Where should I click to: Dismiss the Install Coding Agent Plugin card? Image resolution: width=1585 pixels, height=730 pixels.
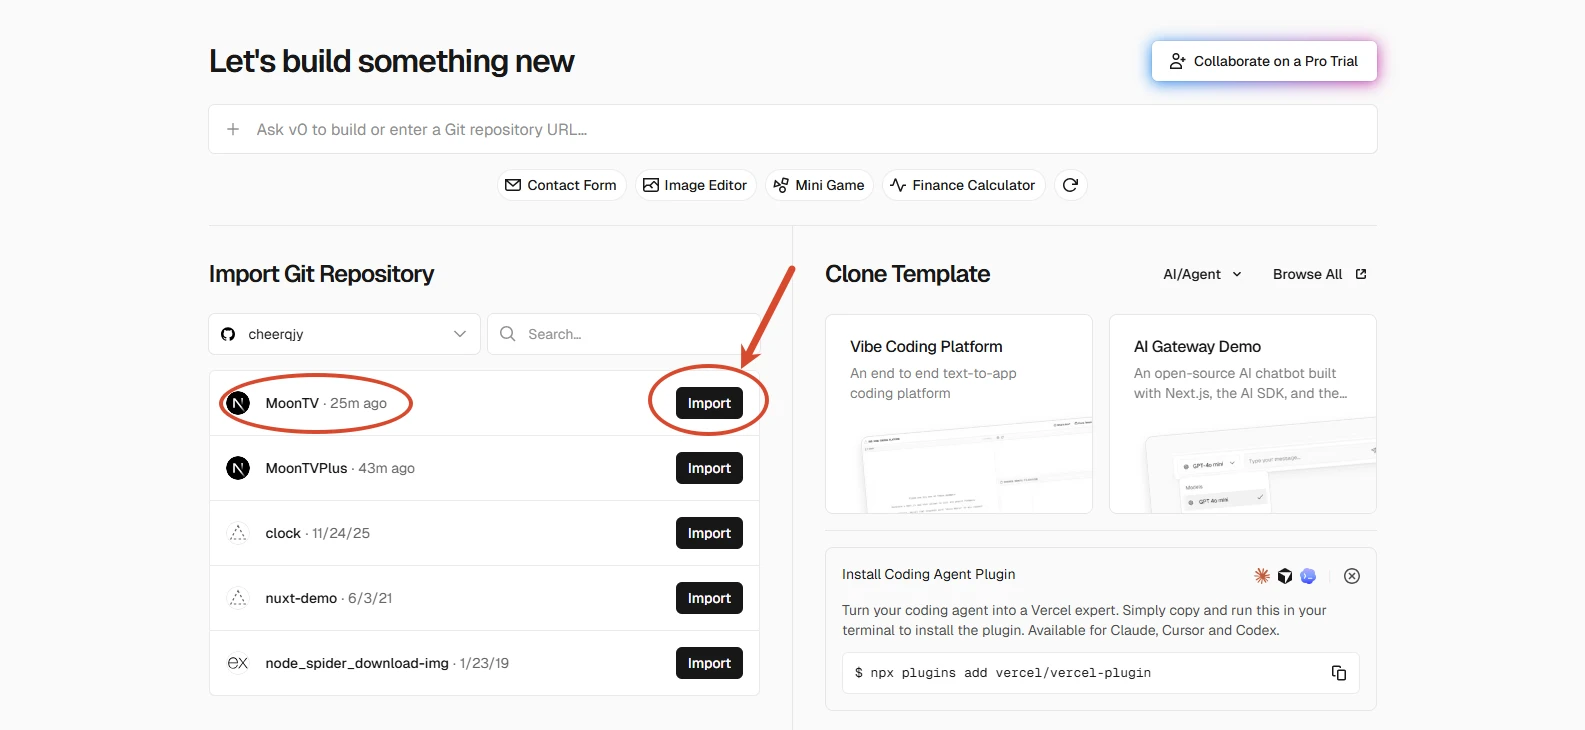click(x=1352, y=576)
